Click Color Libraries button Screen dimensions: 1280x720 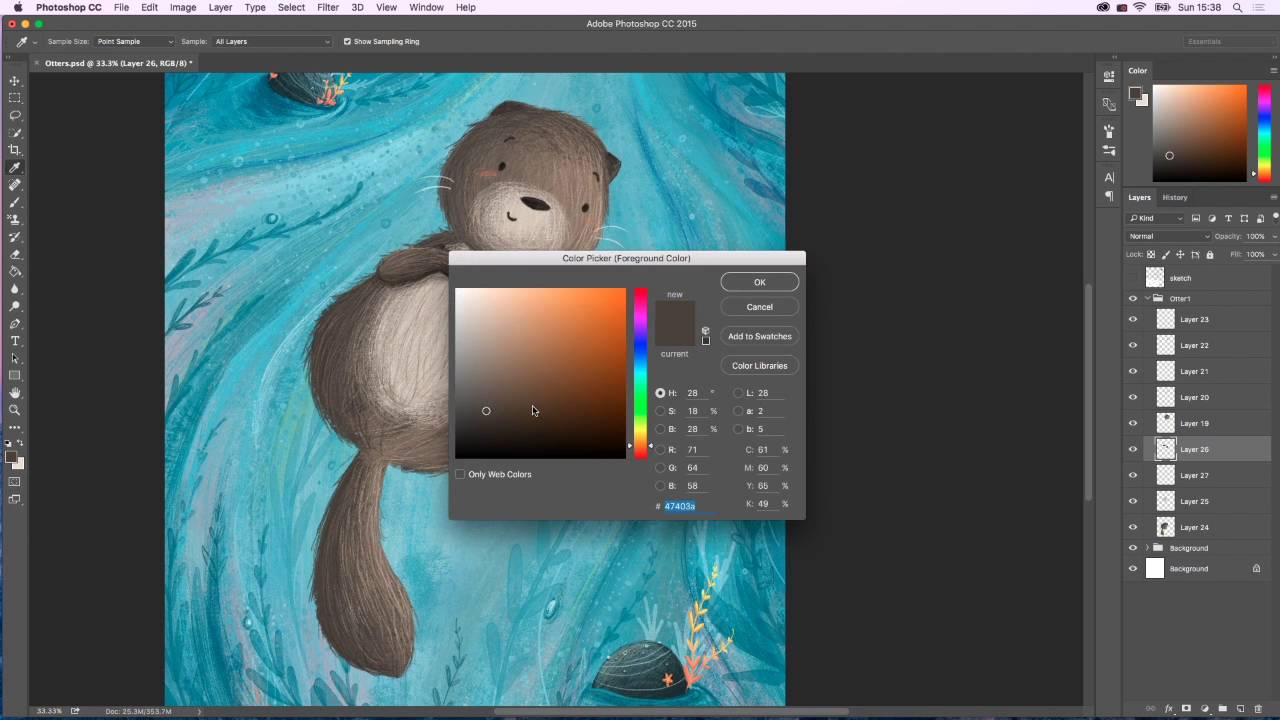pos(760,365)
